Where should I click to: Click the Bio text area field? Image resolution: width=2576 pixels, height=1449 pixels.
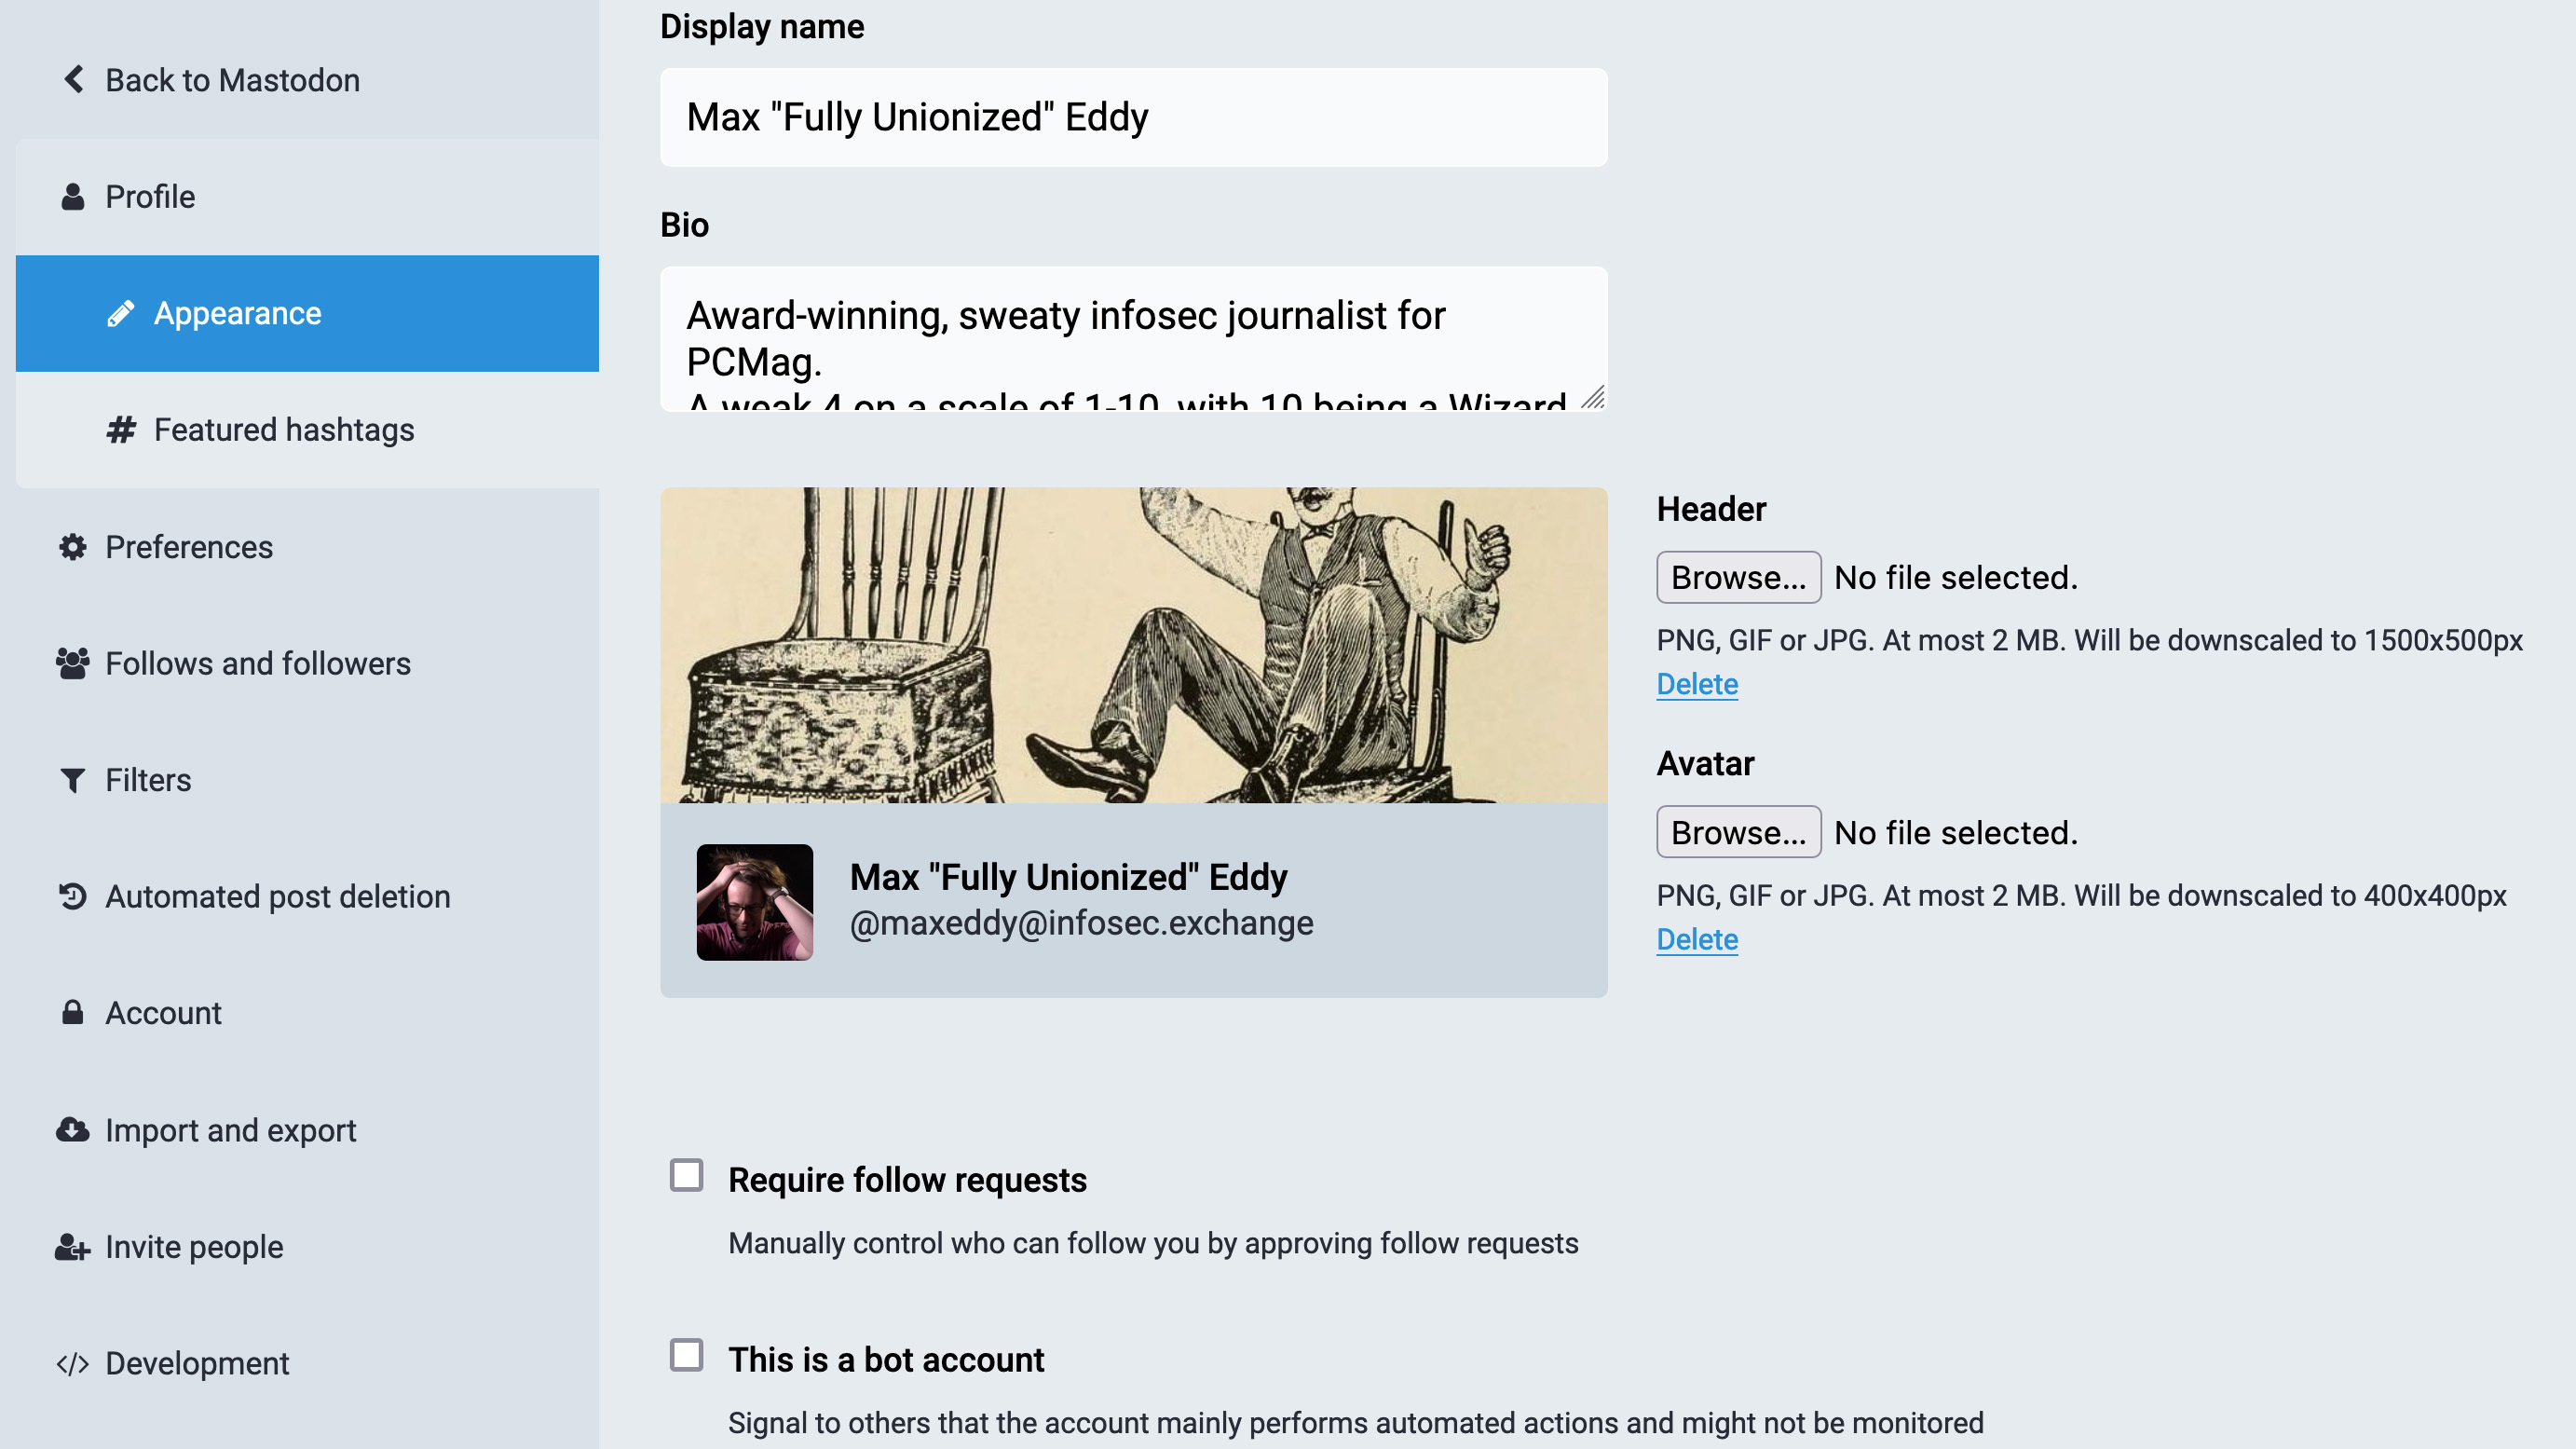(1134, 340)
